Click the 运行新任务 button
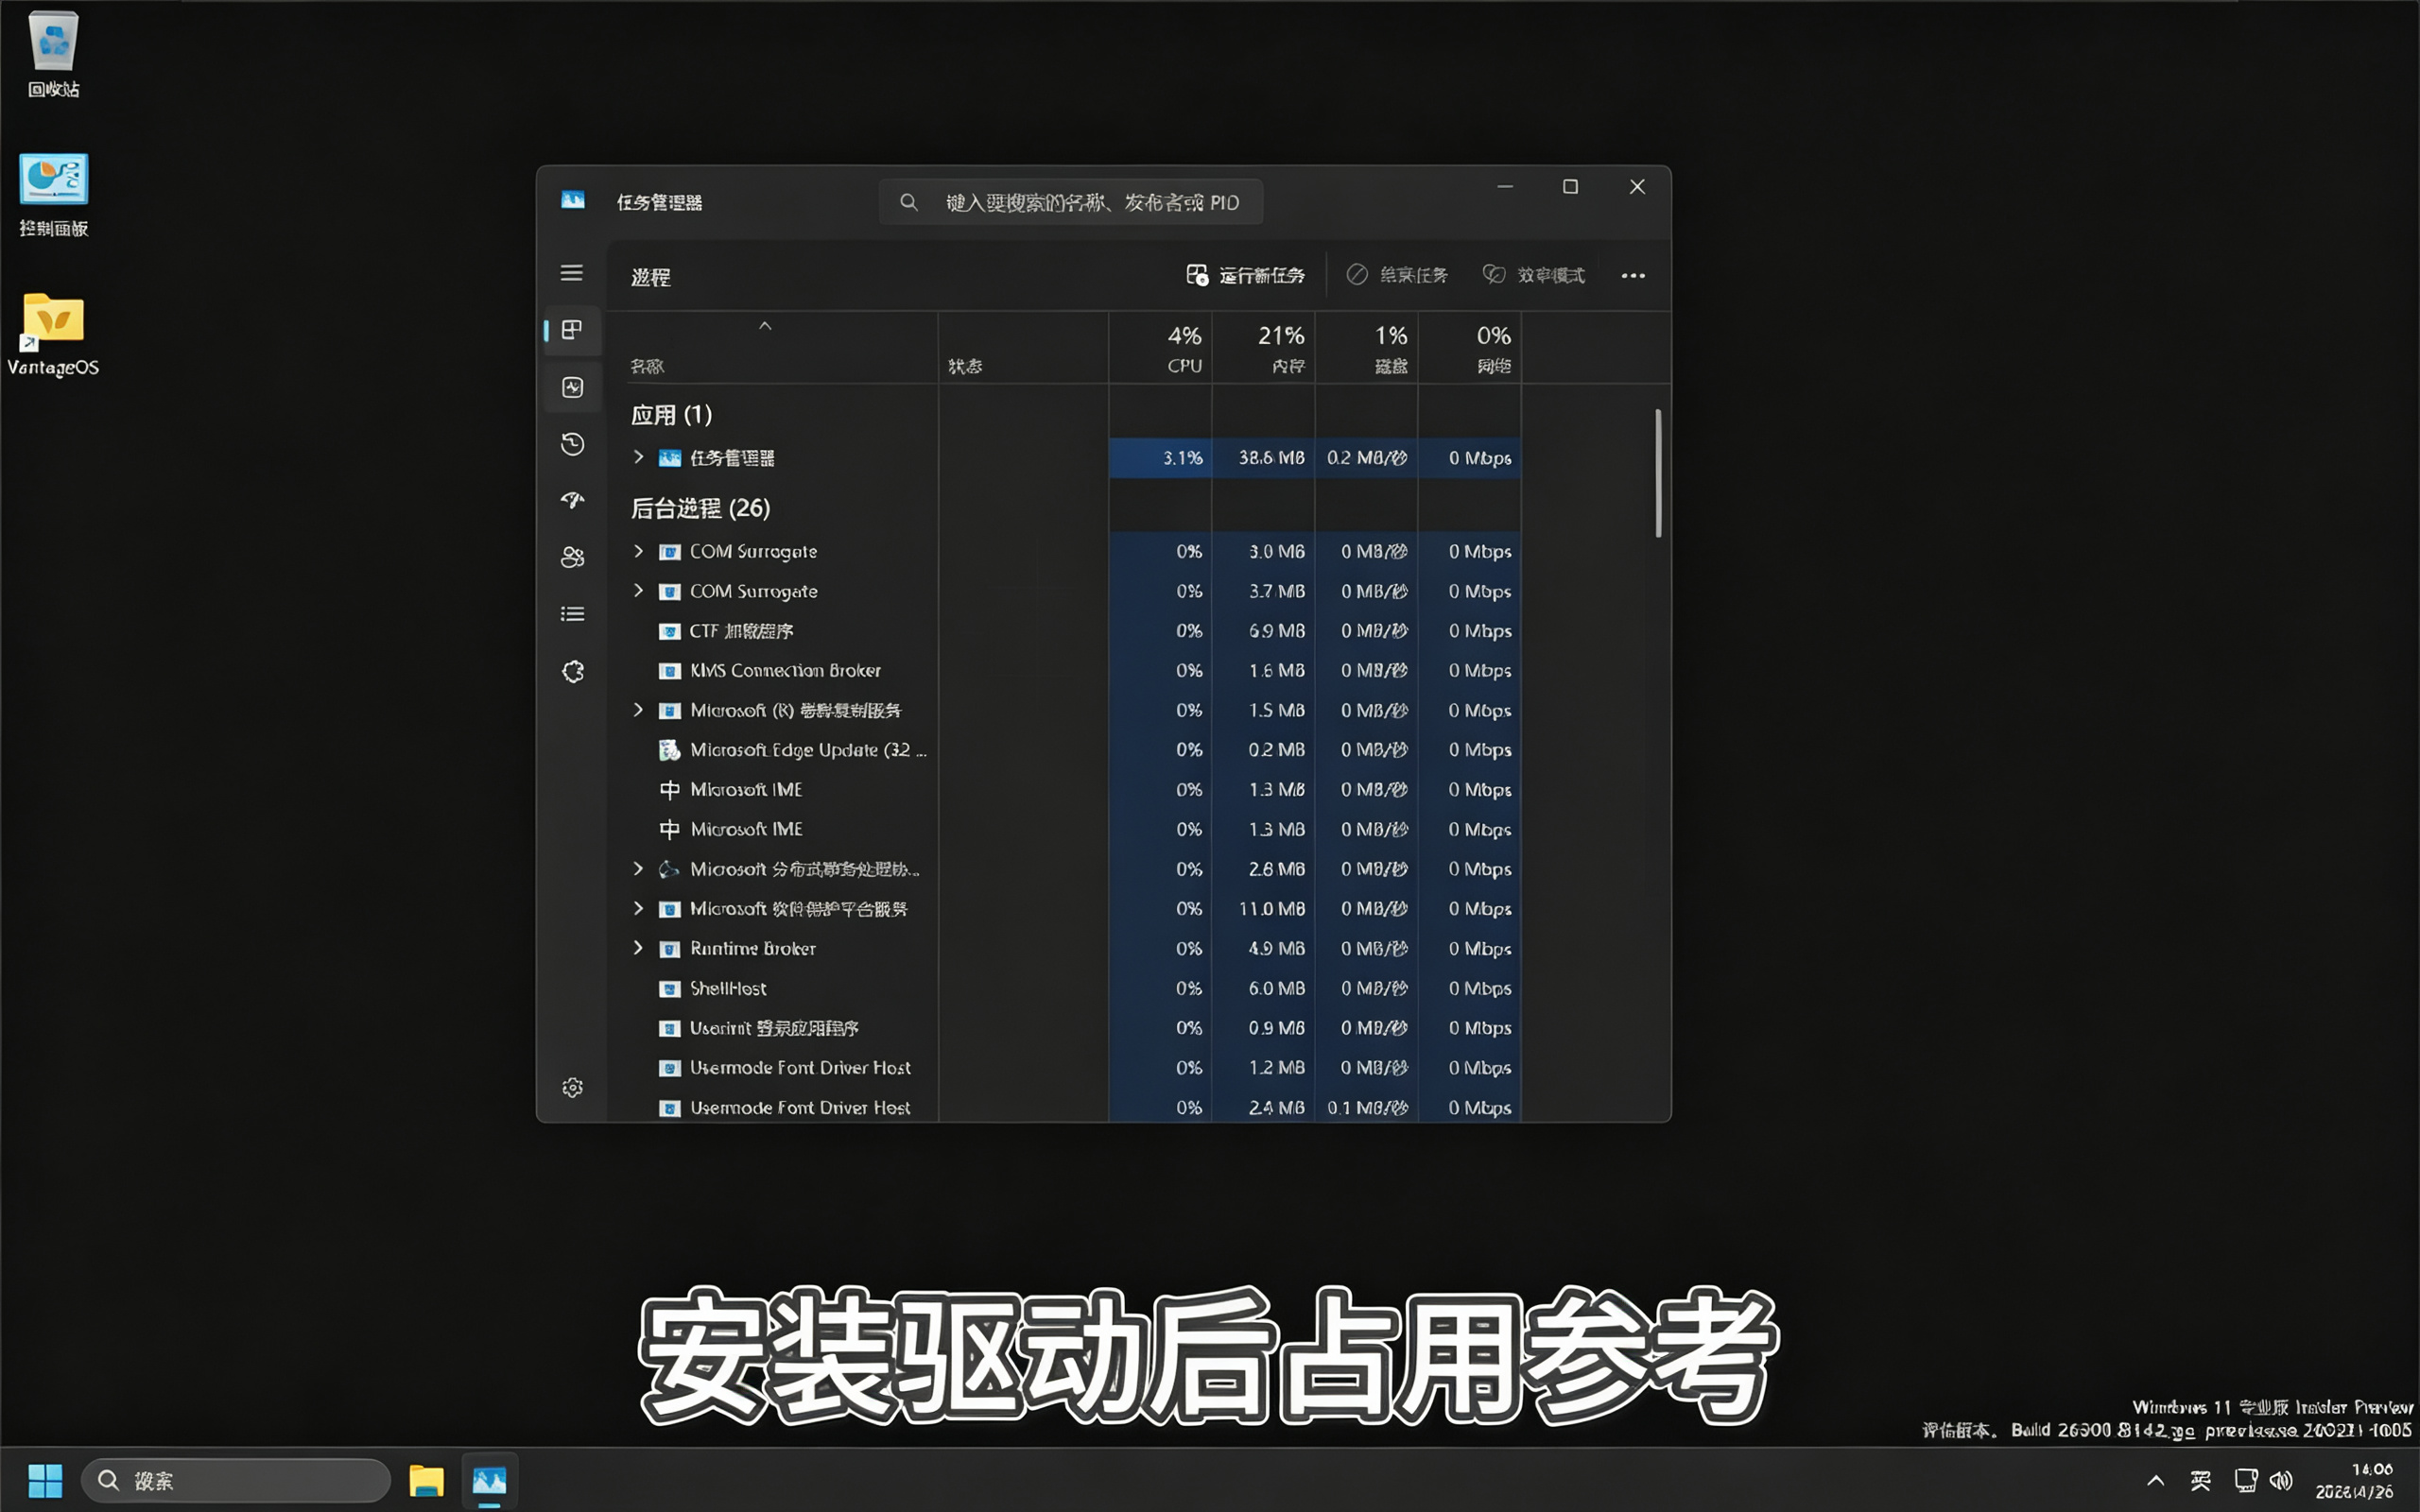2420x1512 pixels. [1245, 275]
